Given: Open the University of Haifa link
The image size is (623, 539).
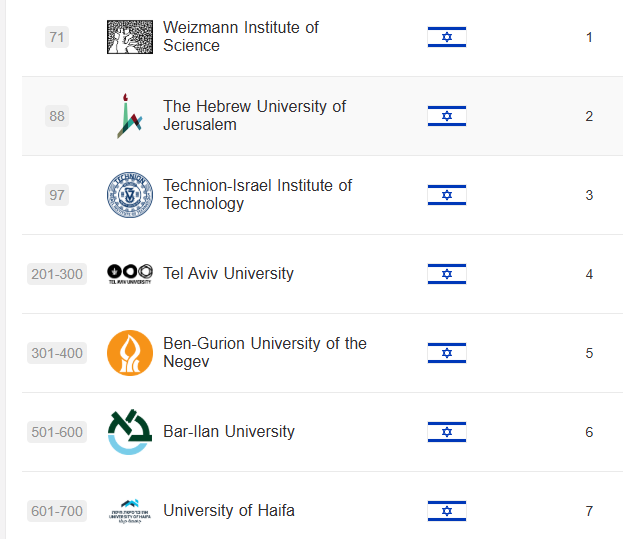Looking at the screenshot, I should tap(229, 511).
